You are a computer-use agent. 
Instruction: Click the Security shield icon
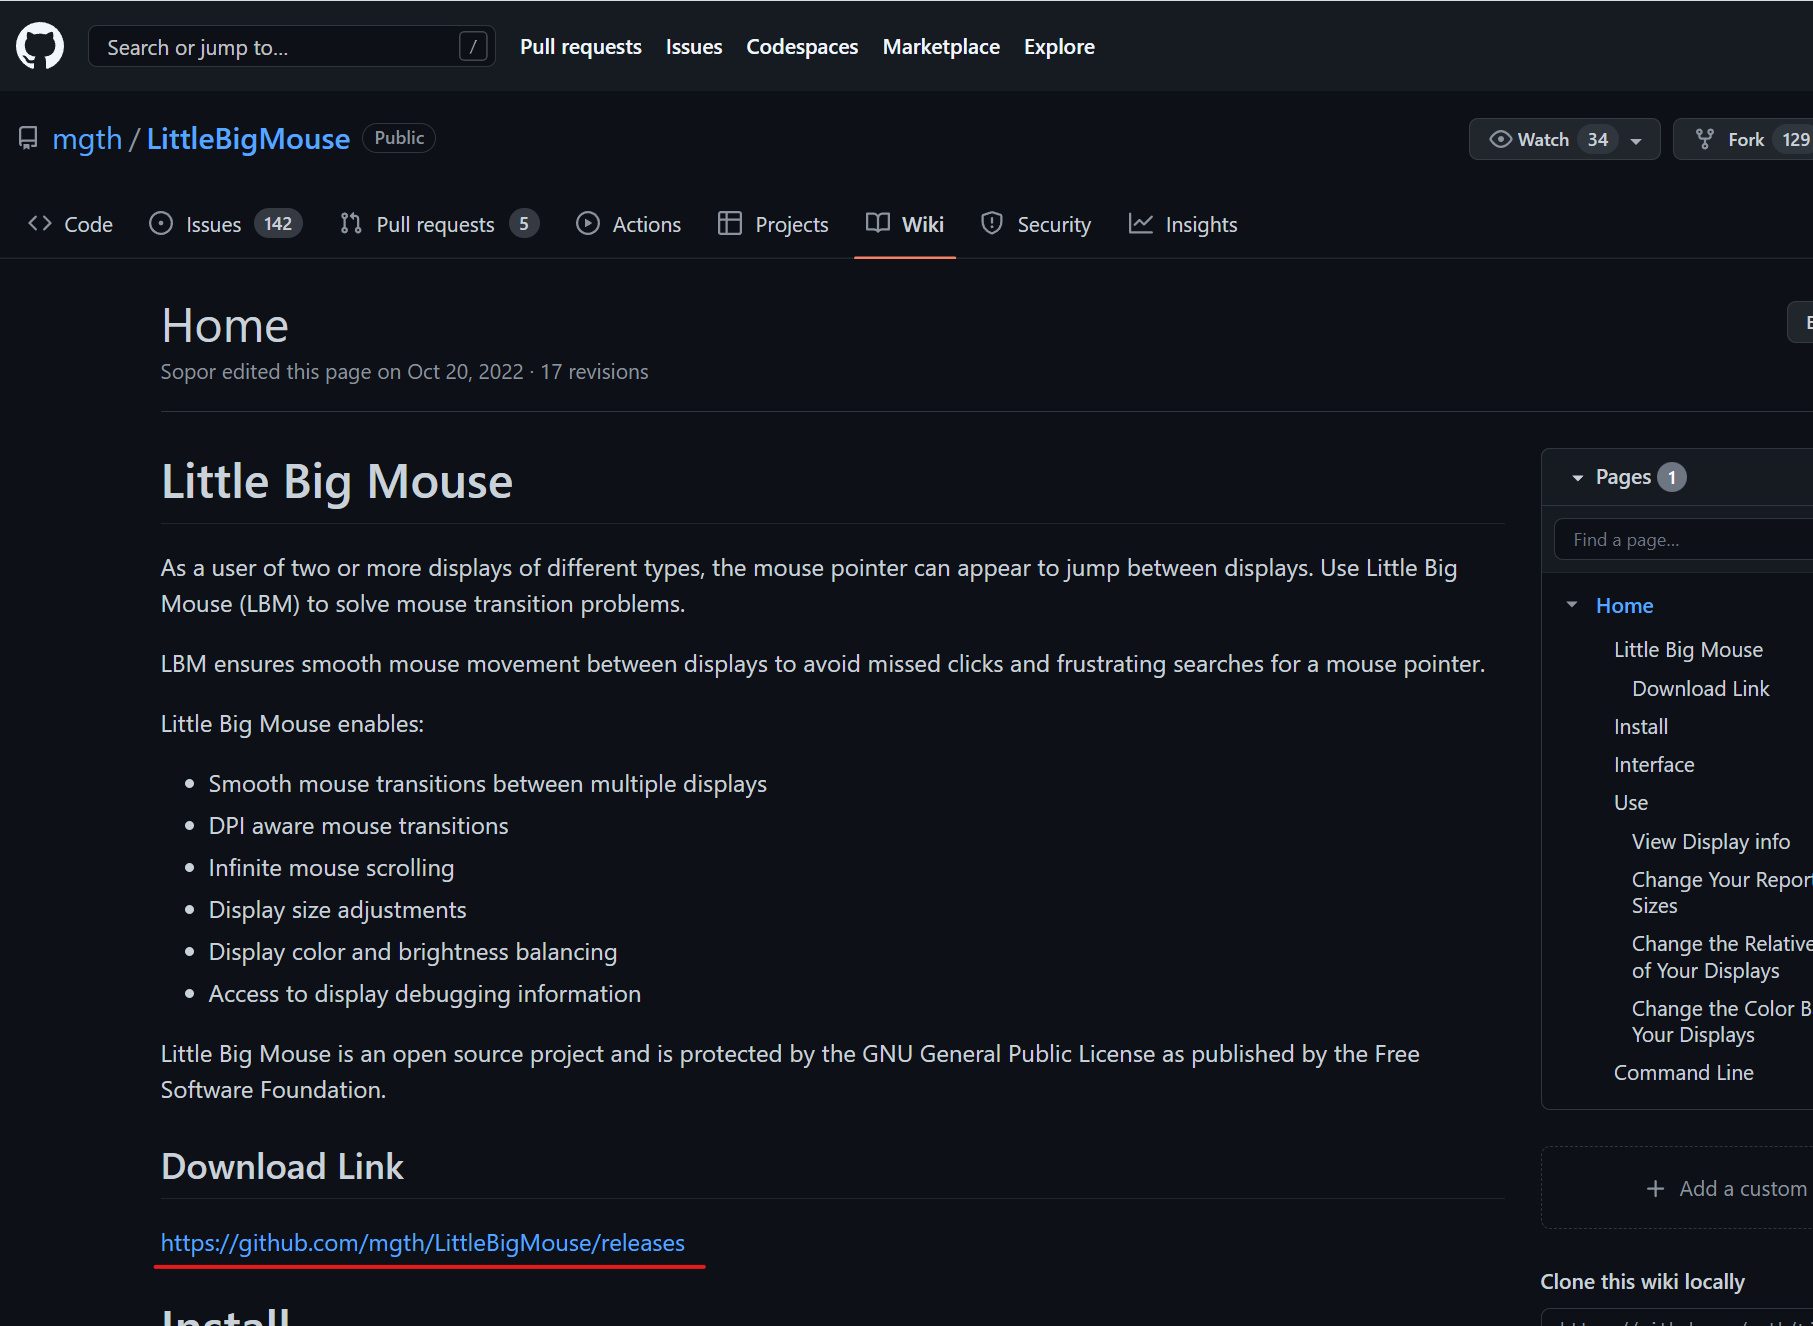pyautogui.click(x=992, y=224)
